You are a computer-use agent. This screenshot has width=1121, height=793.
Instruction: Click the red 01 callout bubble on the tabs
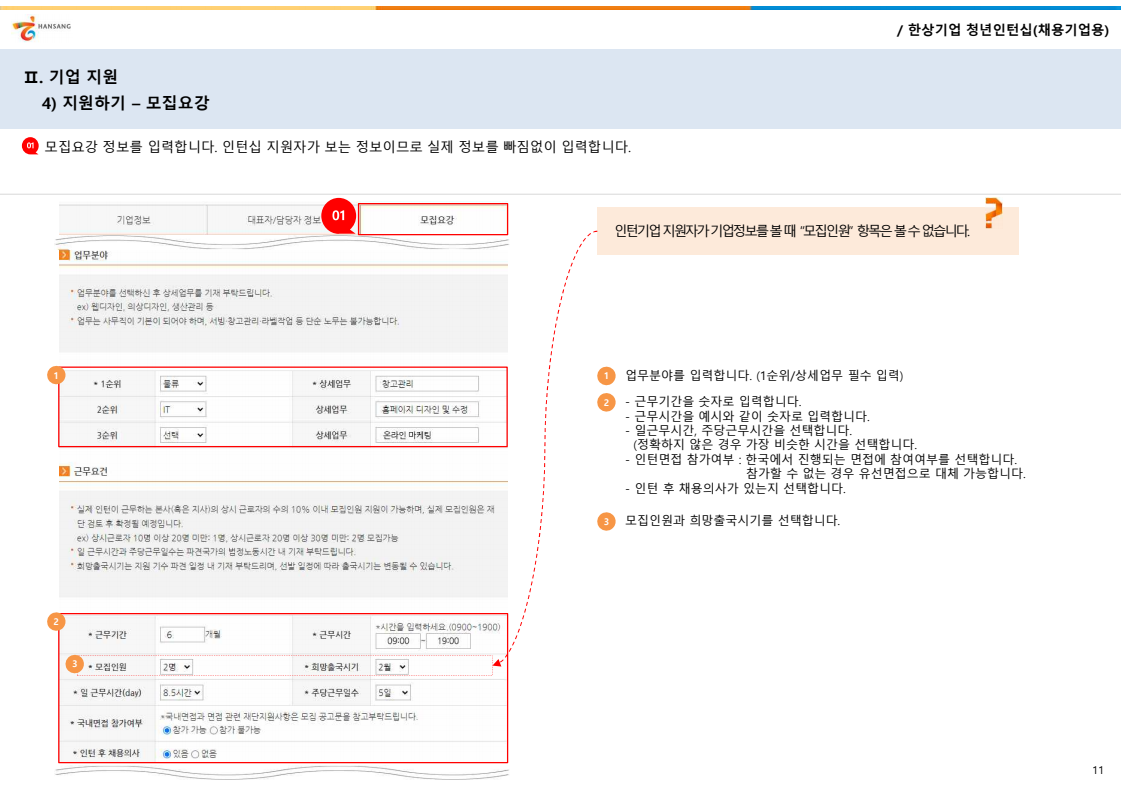click(338, 216)
